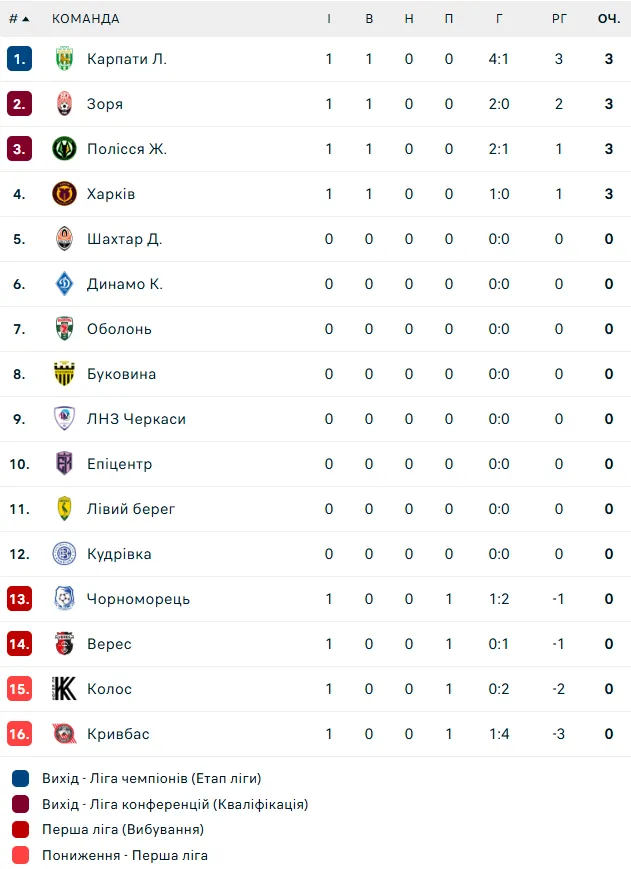631x869 pixels.
Task: Sort by the РГ goal difference header
Action: tap(559, 19)
